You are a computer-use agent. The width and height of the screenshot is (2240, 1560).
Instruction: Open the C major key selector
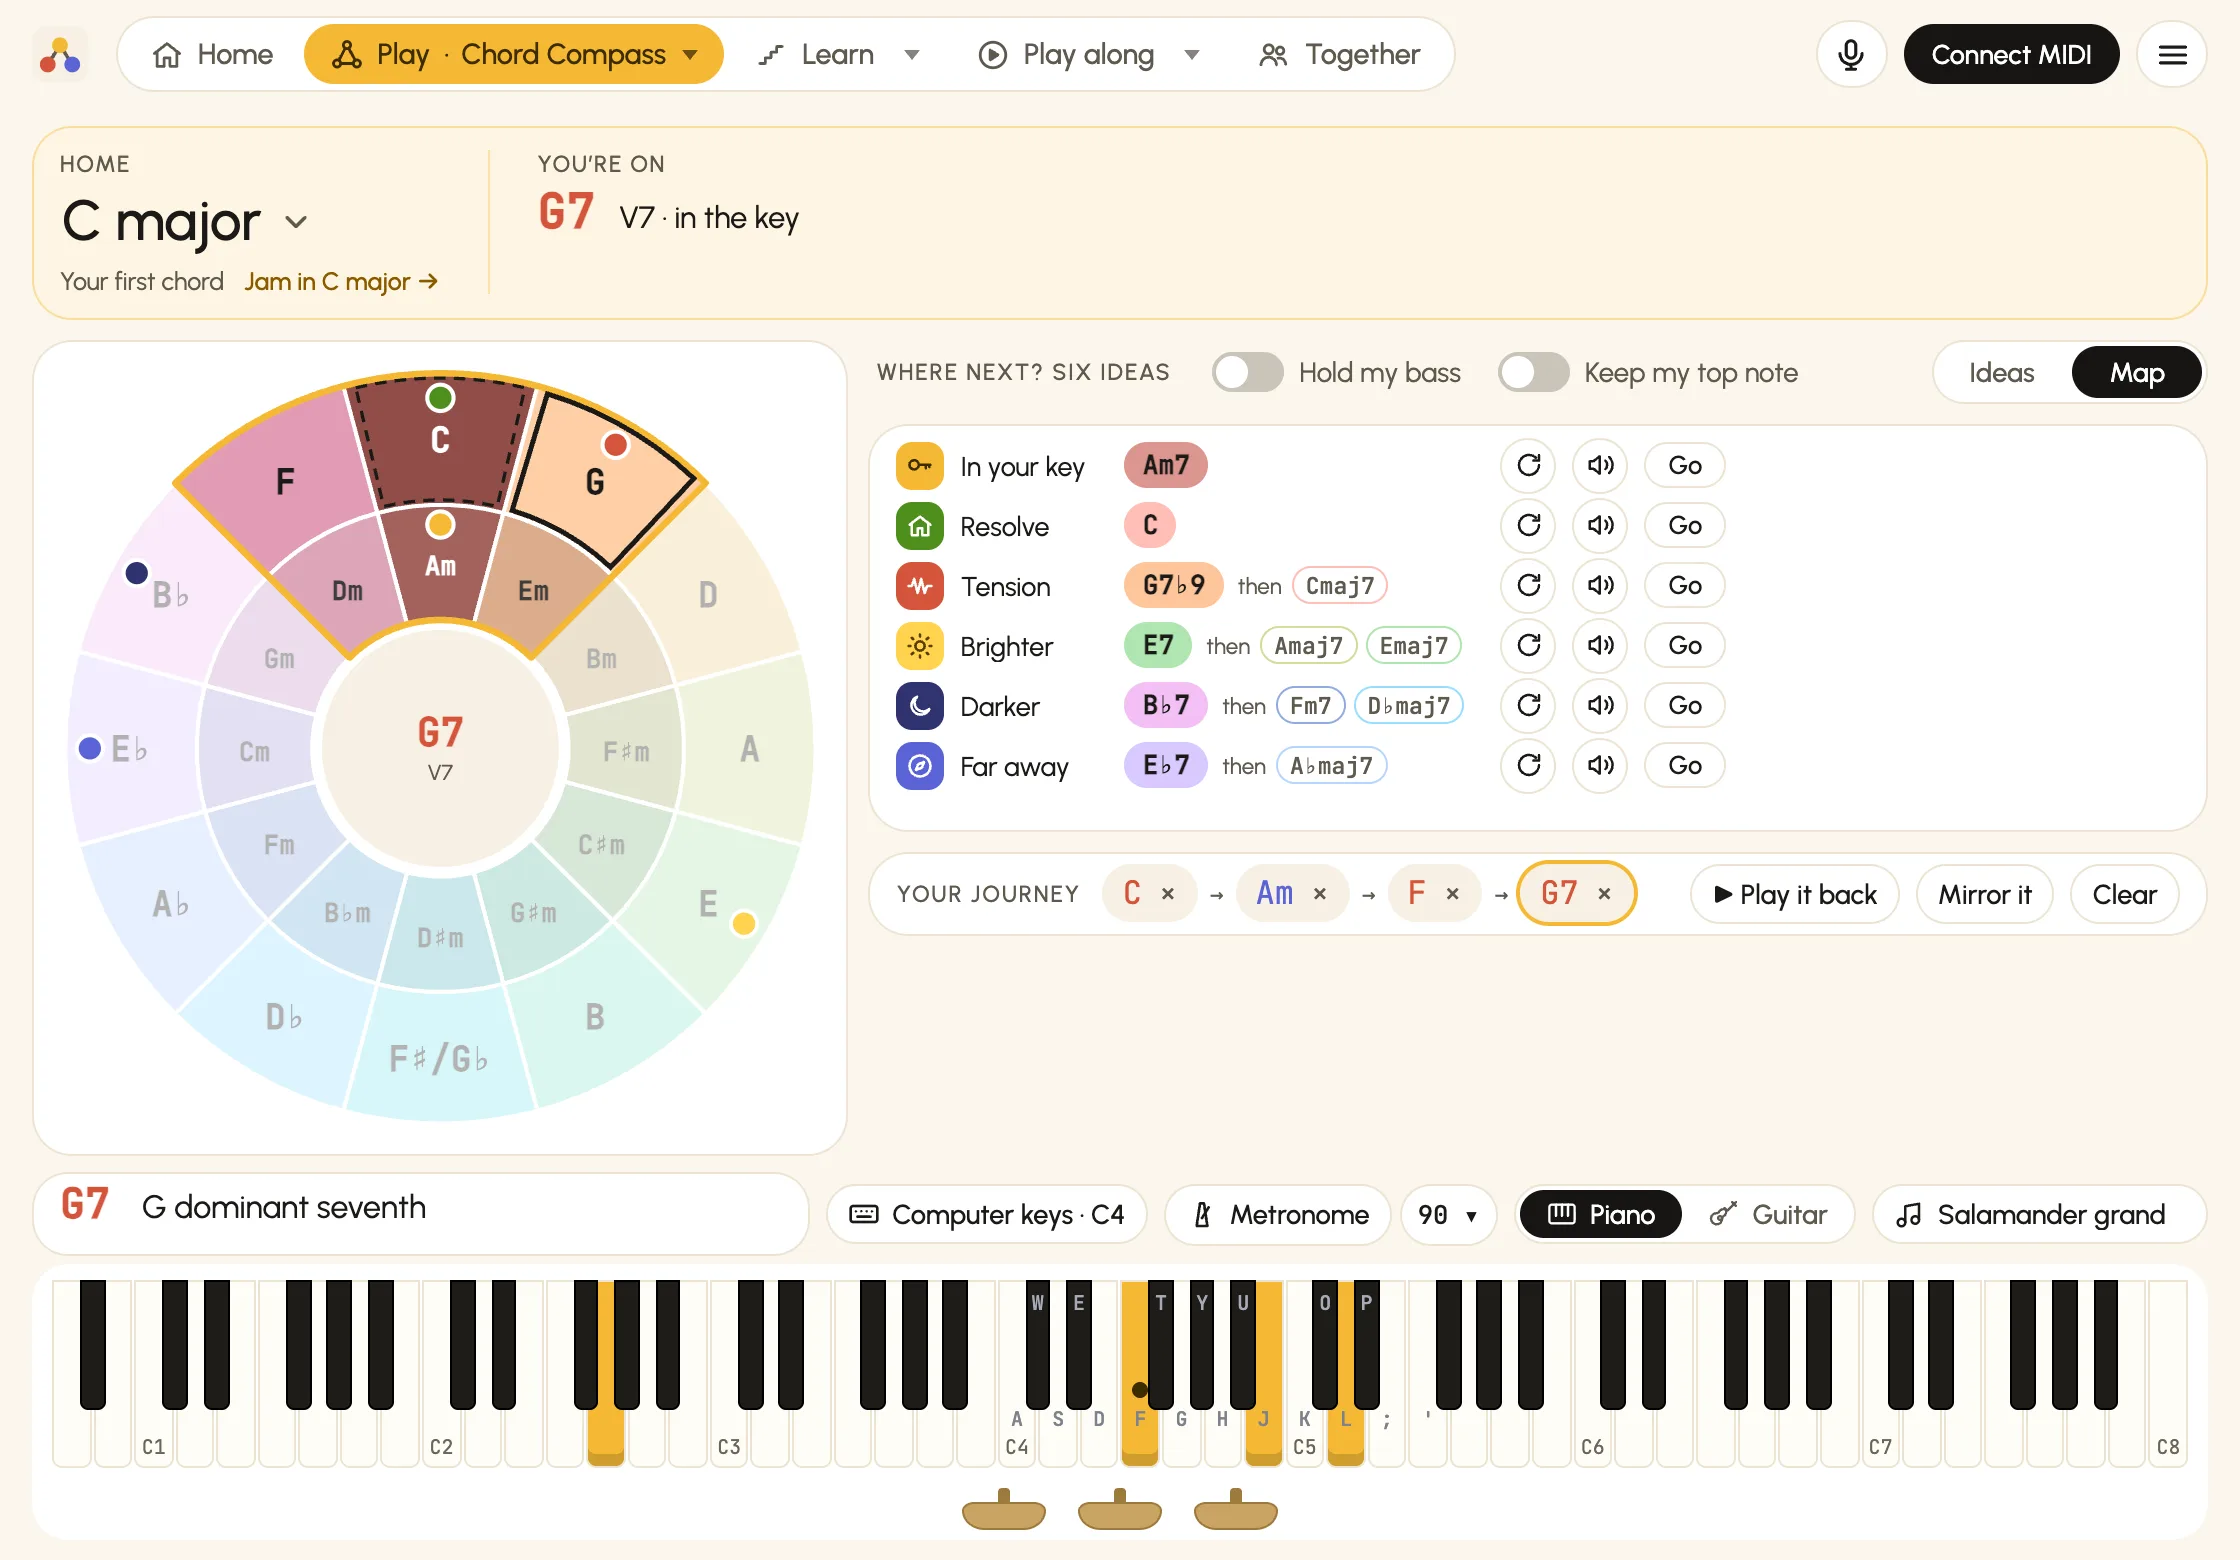point(185,221)
